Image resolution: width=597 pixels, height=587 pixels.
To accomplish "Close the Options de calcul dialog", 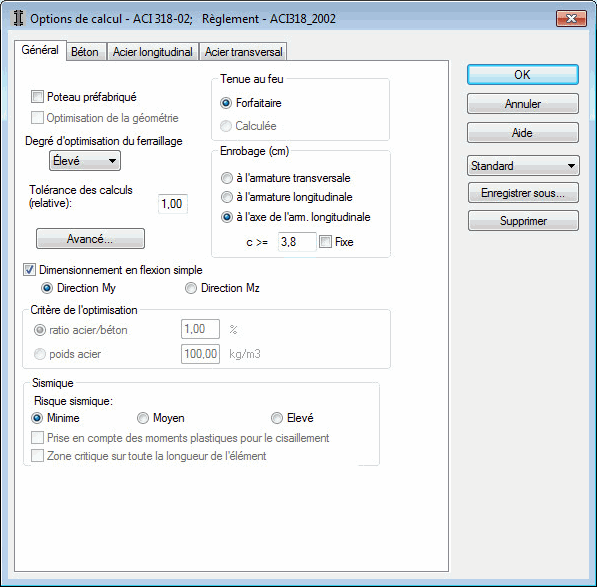I will pyautogui.click(x=571, y=18).
